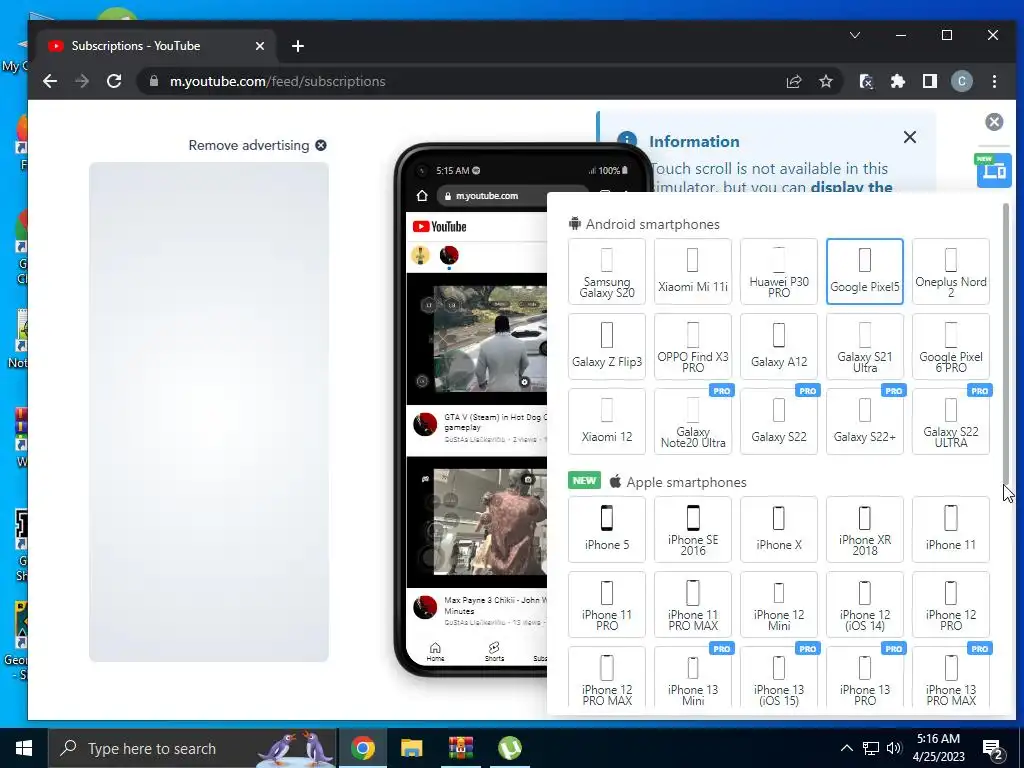Select the iPhone 12 (iOS 14) device
Viewport: 1024px width, 768px height.
point(865,605)
